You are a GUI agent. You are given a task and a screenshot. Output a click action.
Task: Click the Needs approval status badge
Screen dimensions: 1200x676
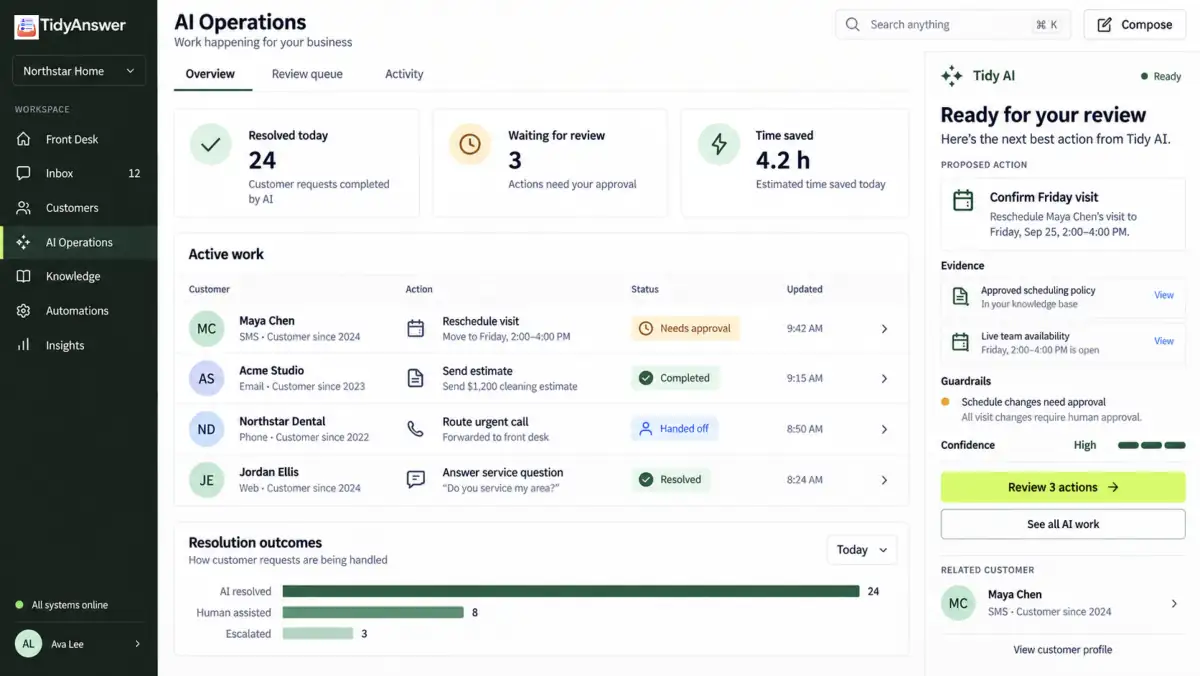(685, 328)
